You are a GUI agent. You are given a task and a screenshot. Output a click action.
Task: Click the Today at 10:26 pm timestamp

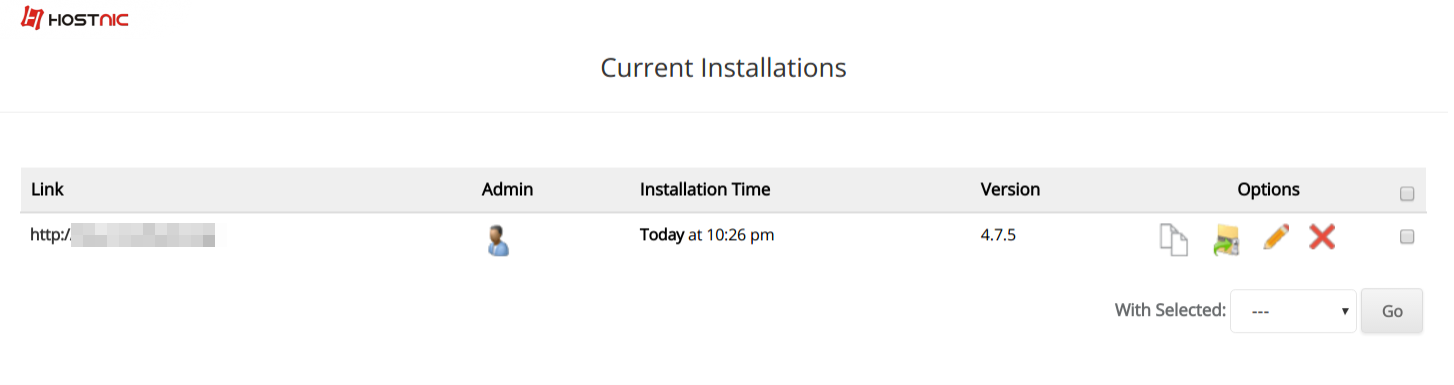pyautogui.click(x=707, y=236)
